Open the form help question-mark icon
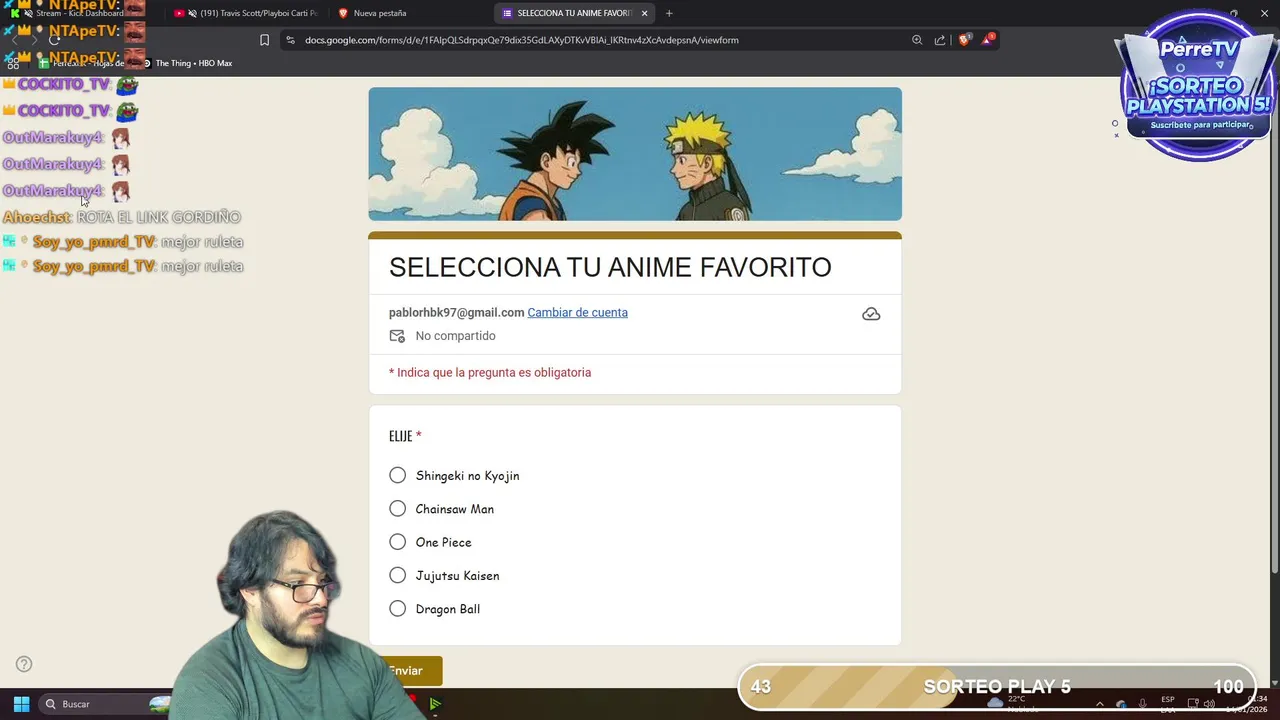1280x720 pixels. [x=24, y=664]
